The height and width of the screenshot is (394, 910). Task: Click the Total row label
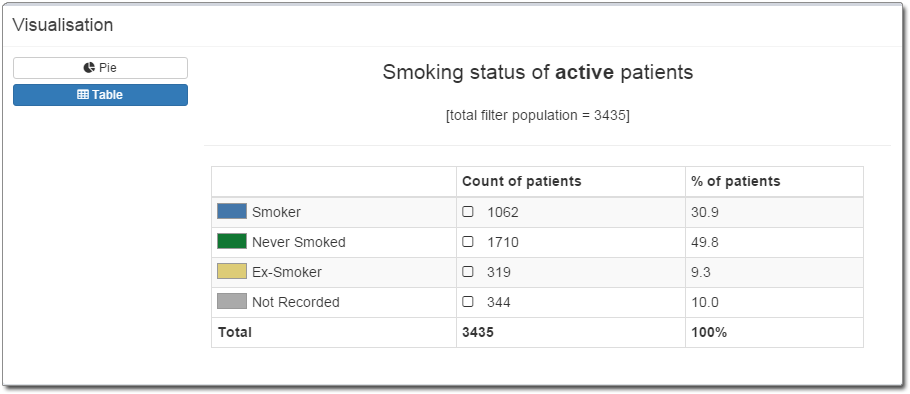234,332
